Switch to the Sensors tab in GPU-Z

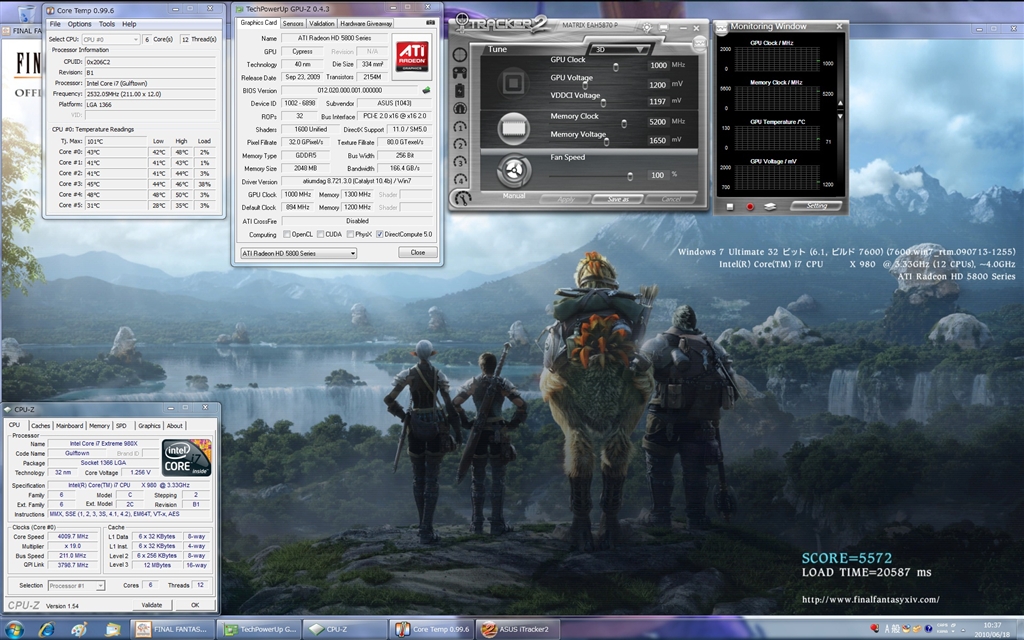pyautogui.click(x=293, y=22)
